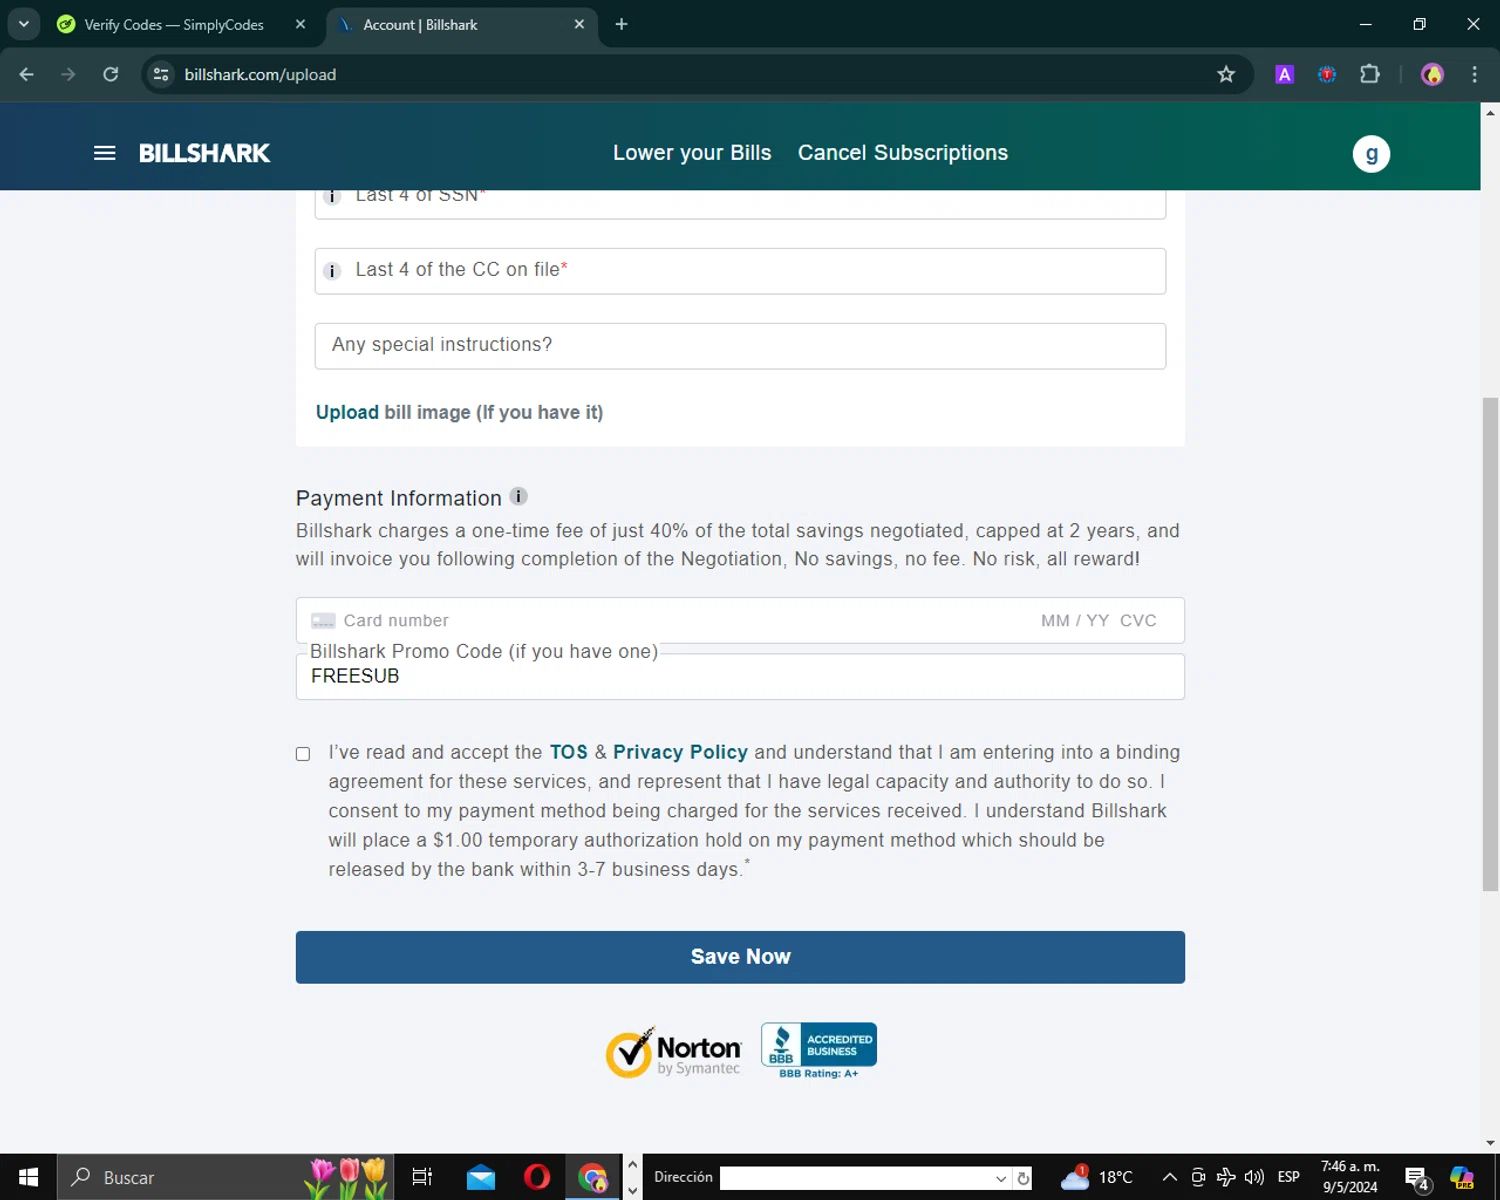Image resolution: width=1500 pixels, height=1200 pixels.
Task: Close the Account | Billshark tab
Action: coord(579,24)
